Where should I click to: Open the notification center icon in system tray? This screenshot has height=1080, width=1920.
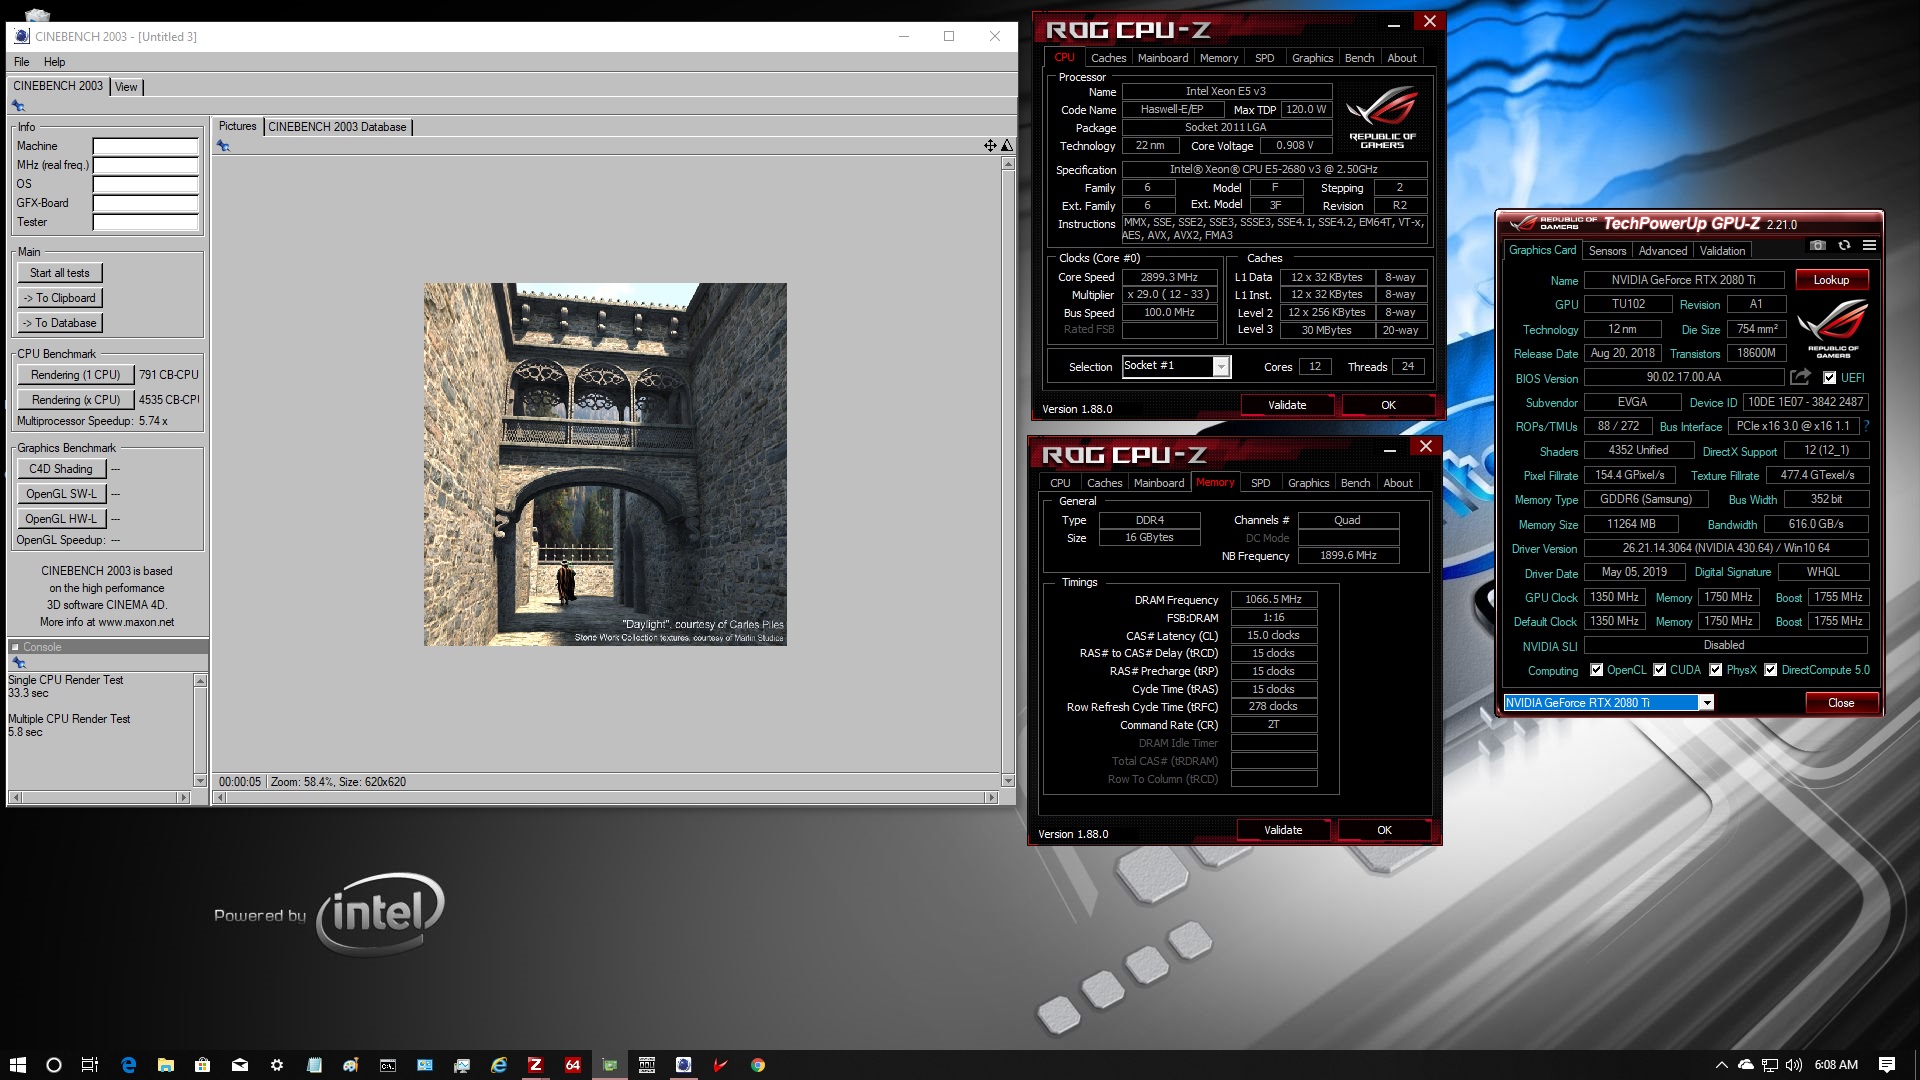pyautogui.click(x=1887, y=1065)
